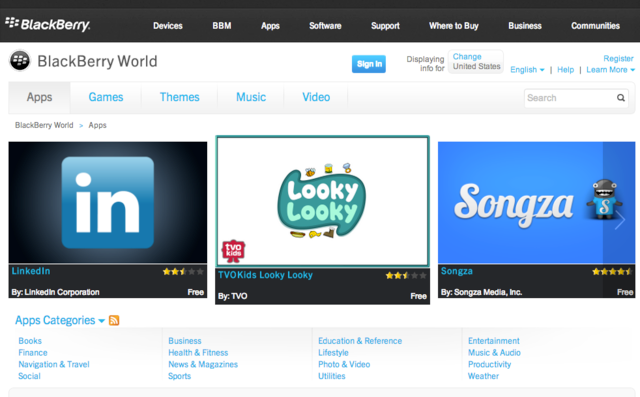Viewport: 640px width, 397px height.
Task: Click the LinkedIn star rating
Action: click(x=182, y=271)
